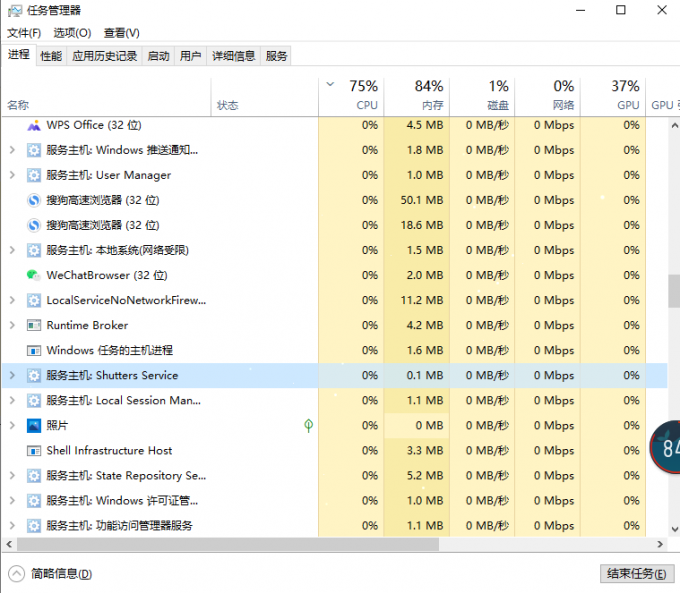Click the gear icon for LocalServiceNoNetworkFirewall

point(34,301)
